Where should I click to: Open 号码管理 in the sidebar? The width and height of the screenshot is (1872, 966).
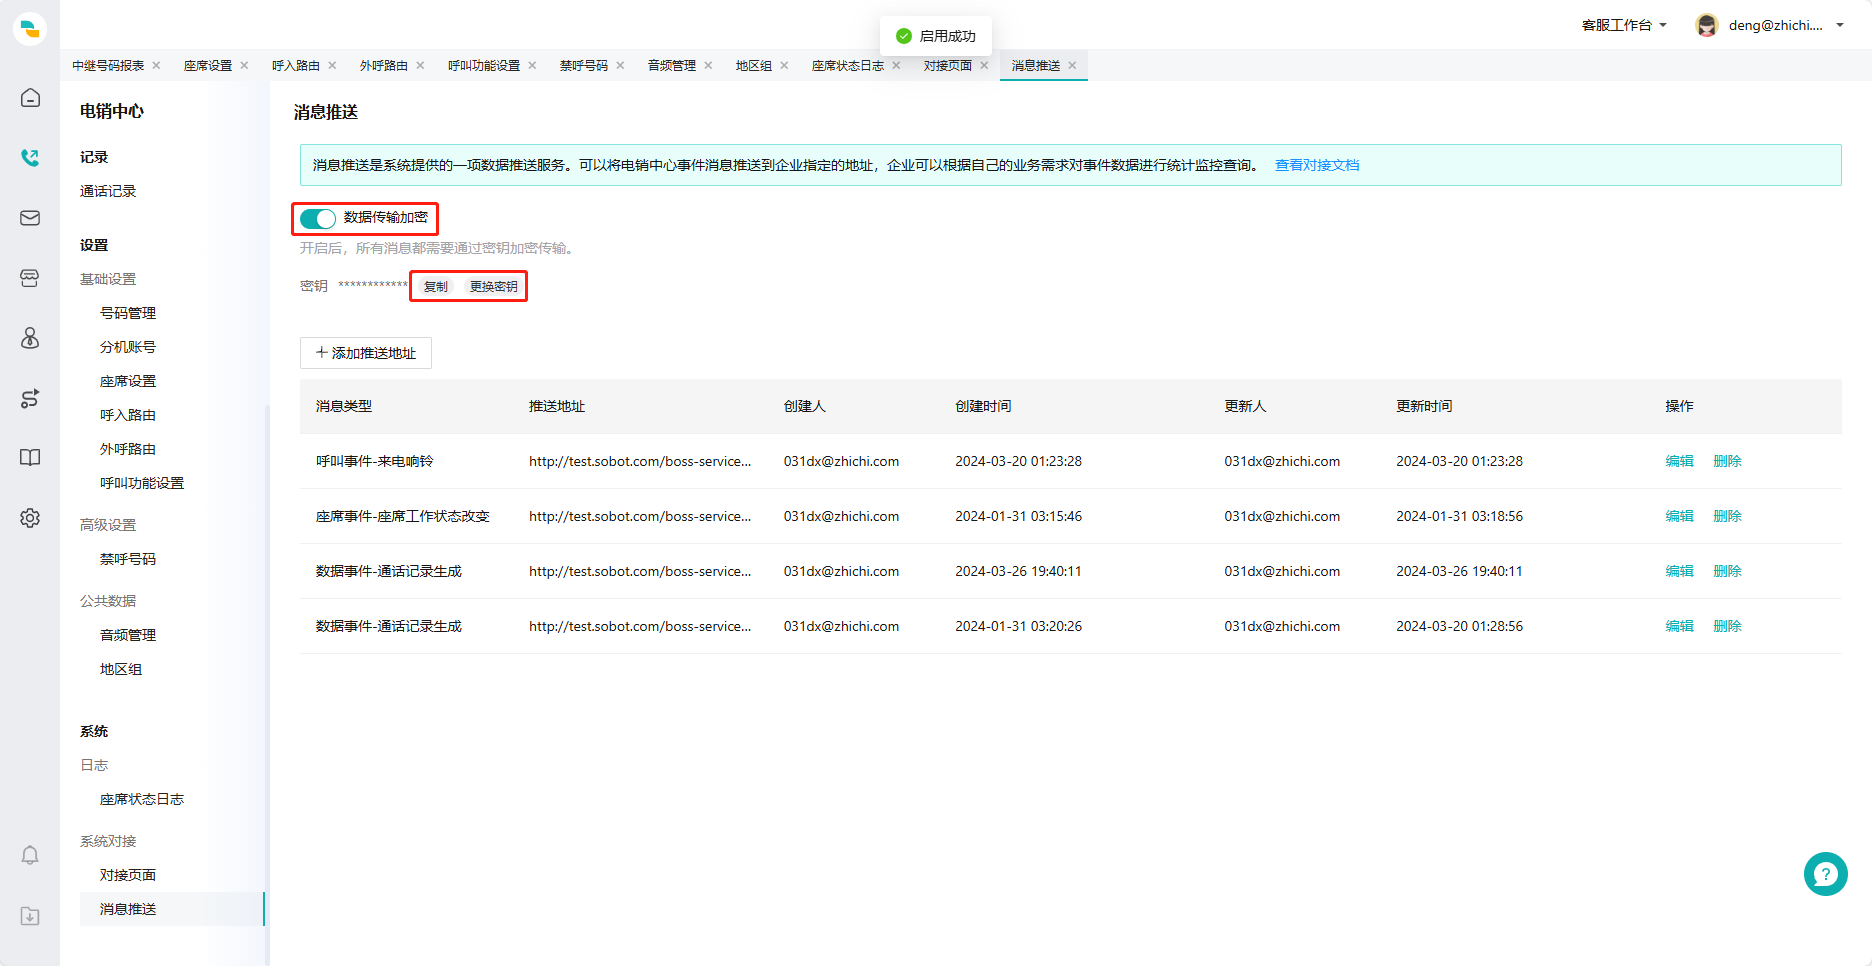pyautogui.click(x=128, y=313)
